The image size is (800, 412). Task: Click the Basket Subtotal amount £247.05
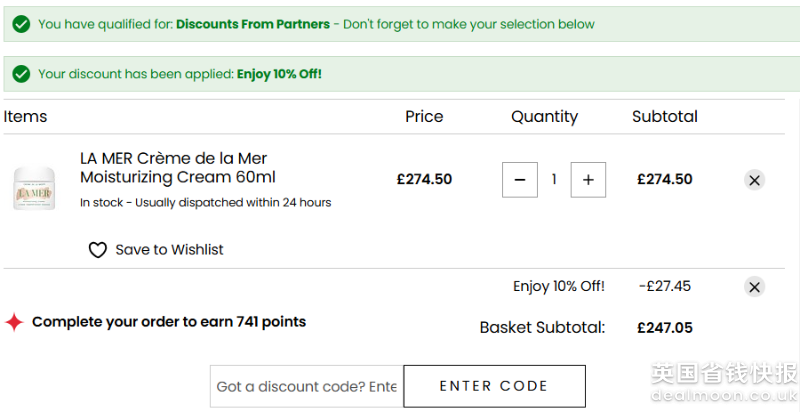coord(664,327)
